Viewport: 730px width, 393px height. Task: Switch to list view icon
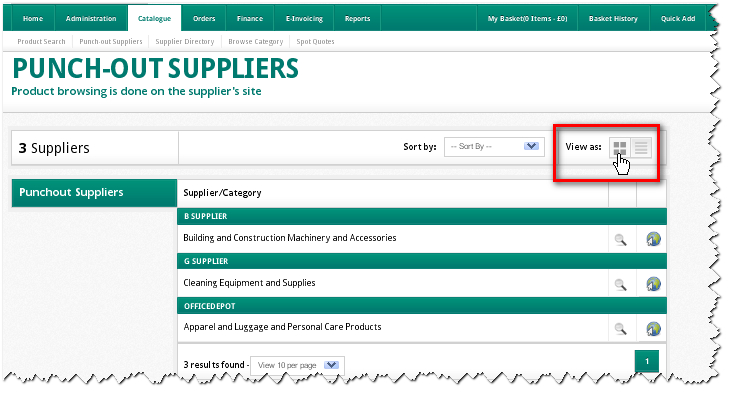point(641,148)
